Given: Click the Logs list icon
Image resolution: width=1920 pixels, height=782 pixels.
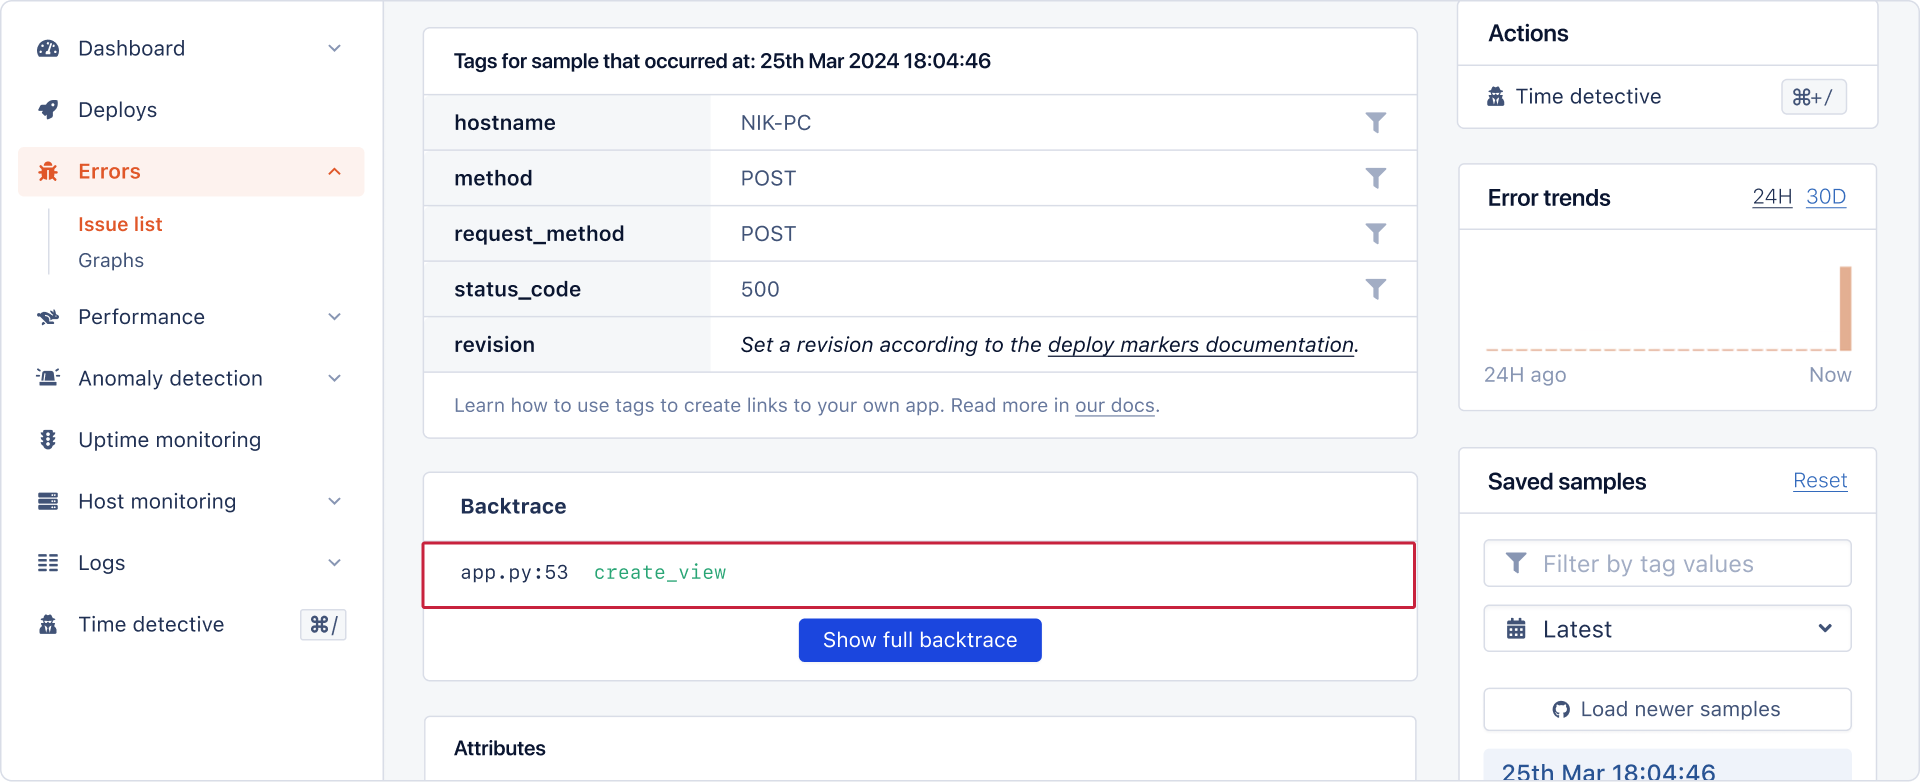Looking at the screenshot, I should tap(48, 563).
